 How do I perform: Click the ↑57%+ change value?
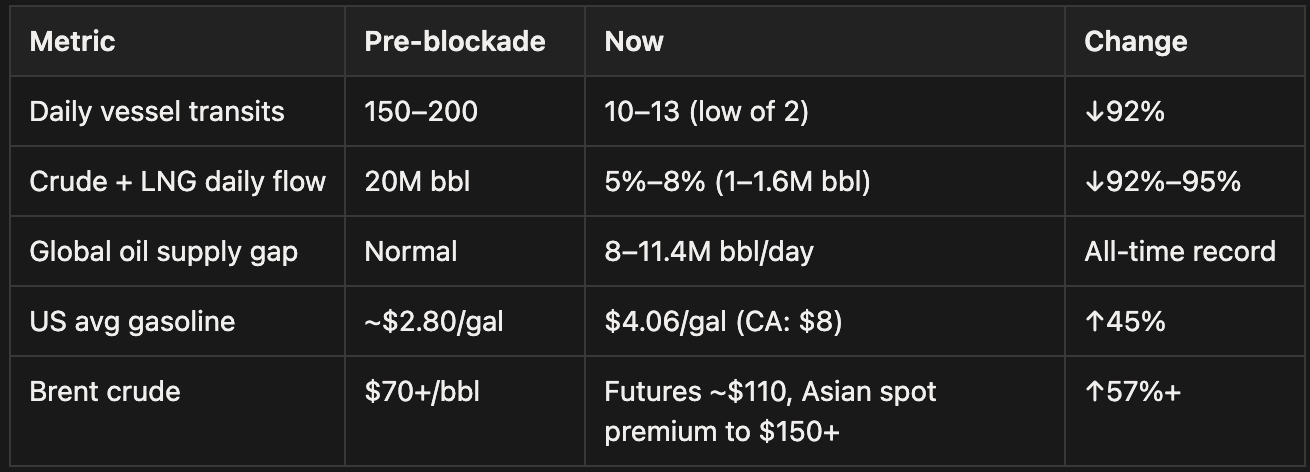point(1133,391)
